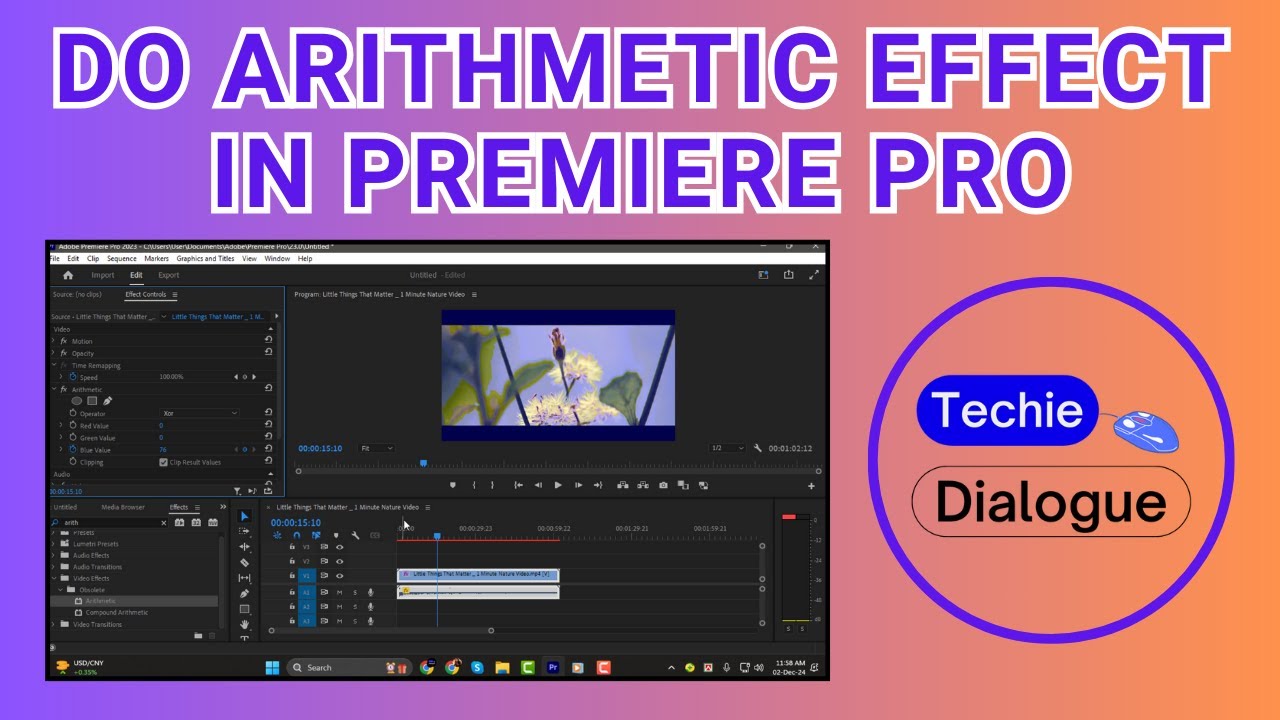This screenshot has height=720, width=1280.
Task: Create ellipse mask for Arithmetic effect
Action: (76, 401)
